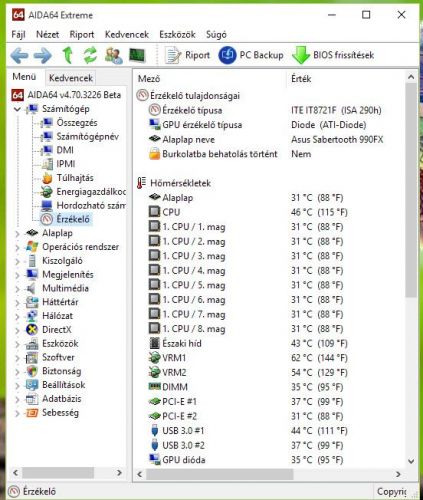Expand the Operációs rendszer node
This screenshot has height=500, width=423.
click(x=17, y=248)
